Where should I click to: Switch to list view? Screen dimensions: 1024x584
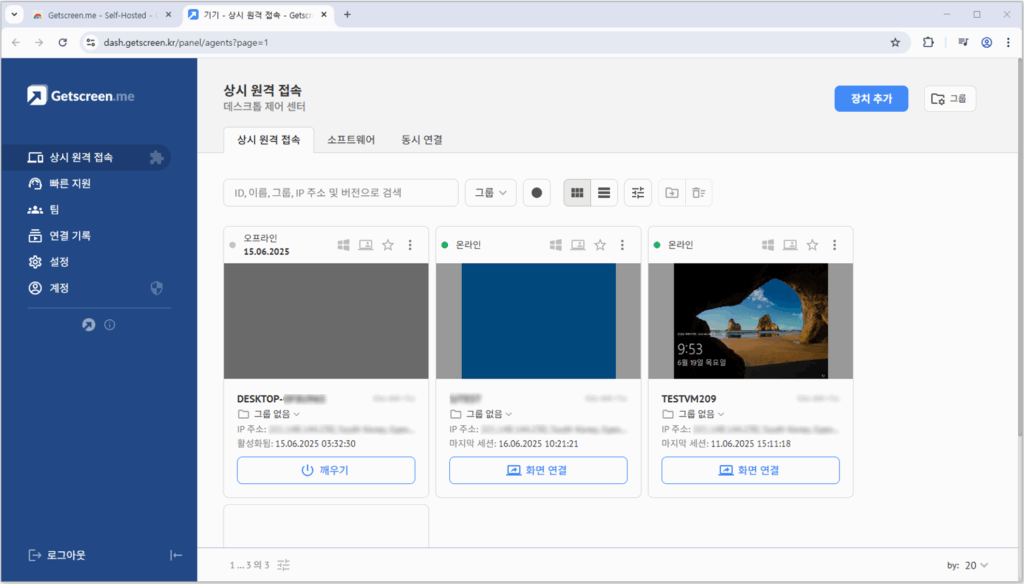[x=604, y=193]
